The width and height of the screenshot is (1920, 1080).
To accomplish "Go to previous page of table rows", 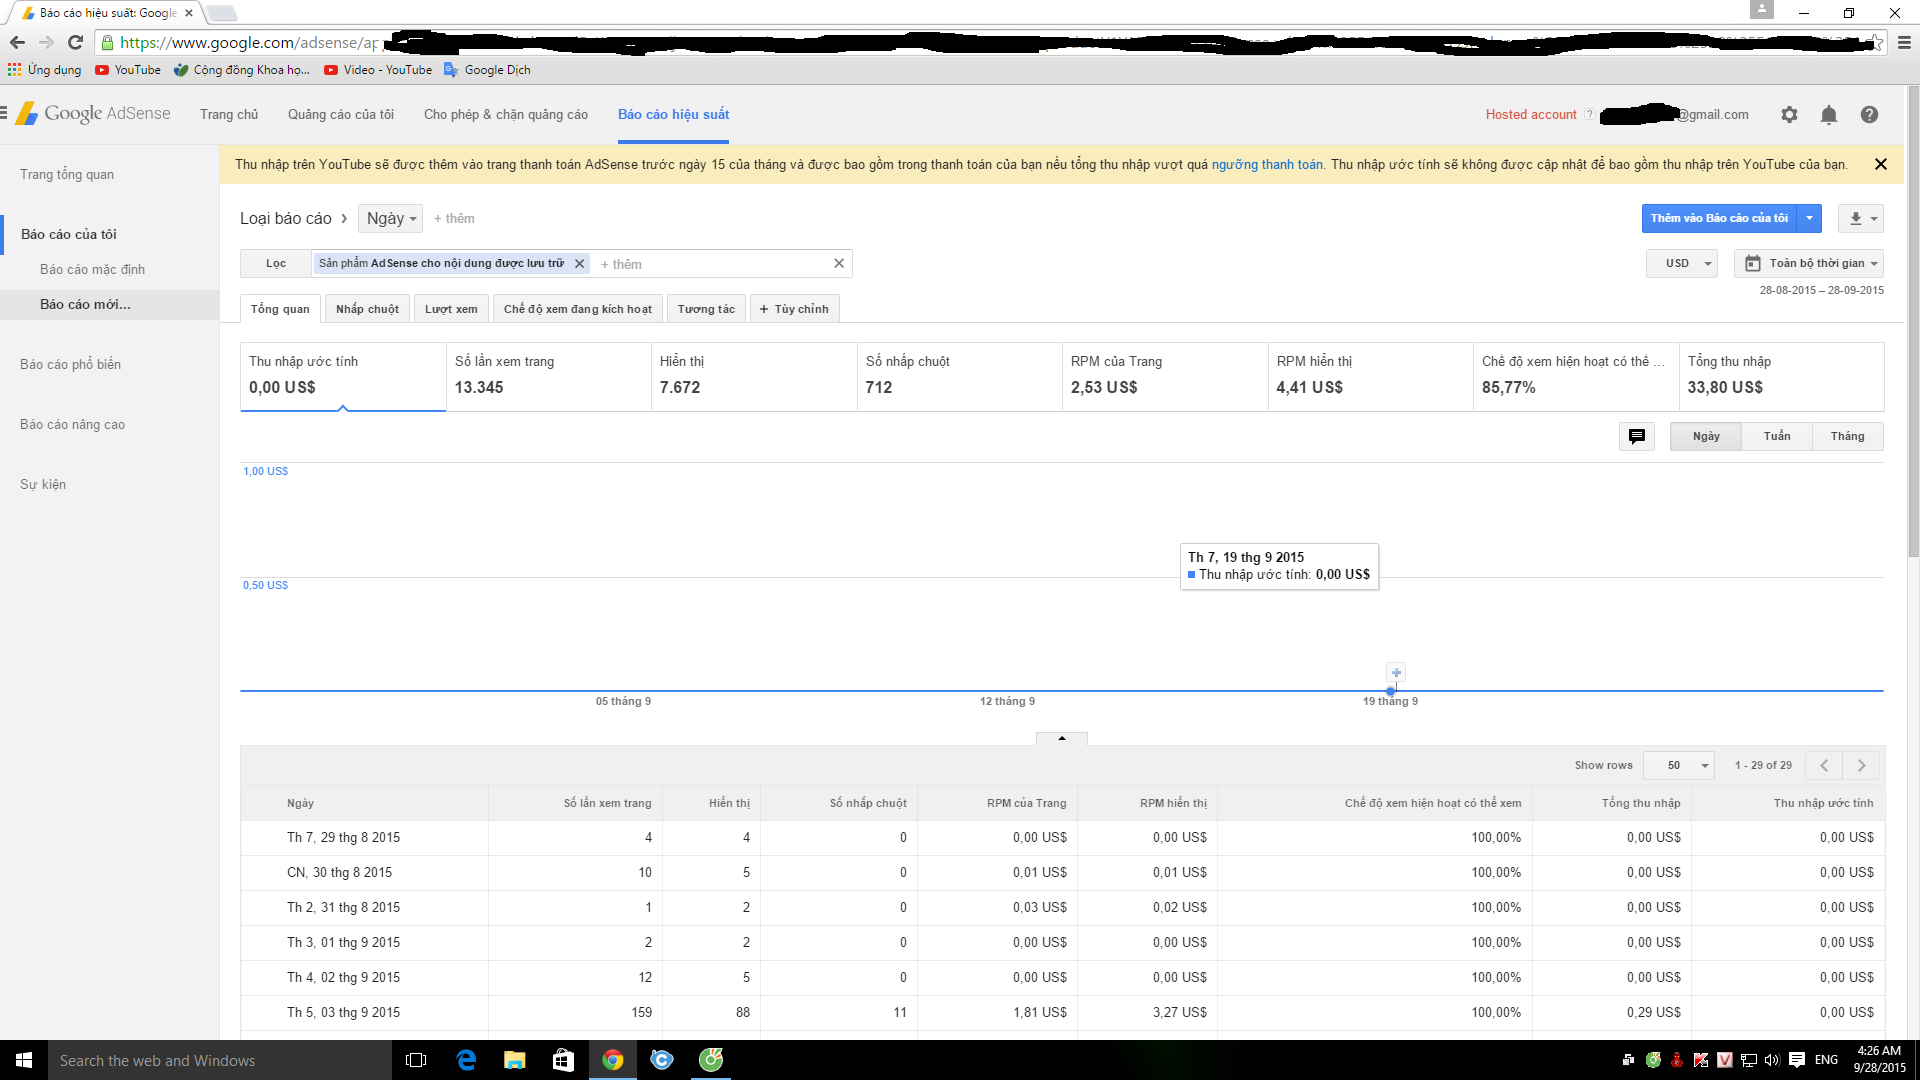I will [x=1824, y=766].
